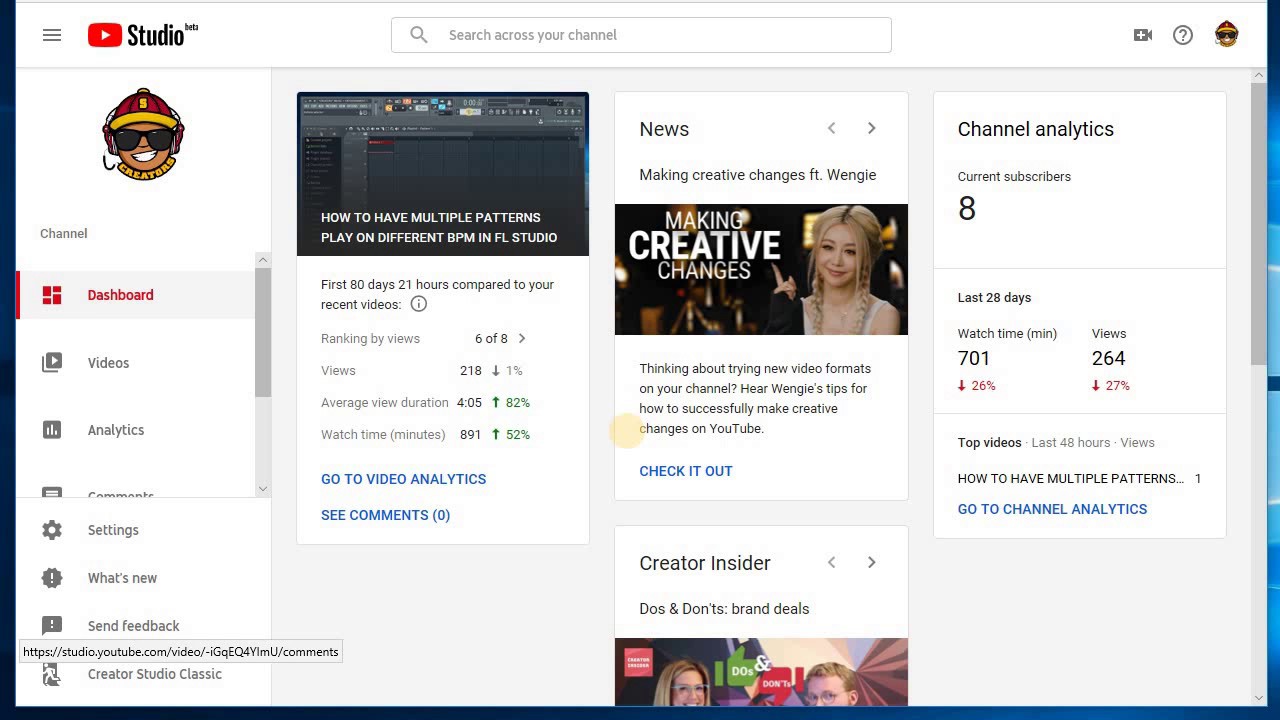Image resolution: width=1280 pixels, height=720 pixels.
Task: Click the 'Watch time (minutes)' row label
Action: [x=383, y=434]
